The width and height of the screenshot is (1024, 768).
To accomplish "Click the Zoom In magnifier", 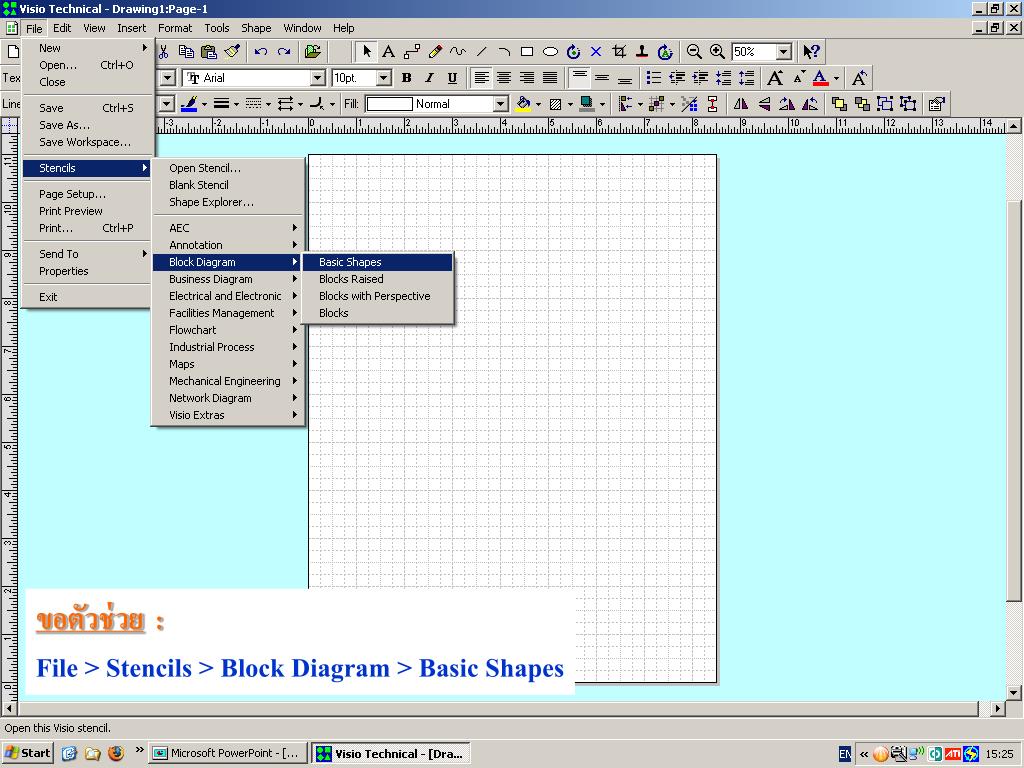I will click(x=717, y=52).
